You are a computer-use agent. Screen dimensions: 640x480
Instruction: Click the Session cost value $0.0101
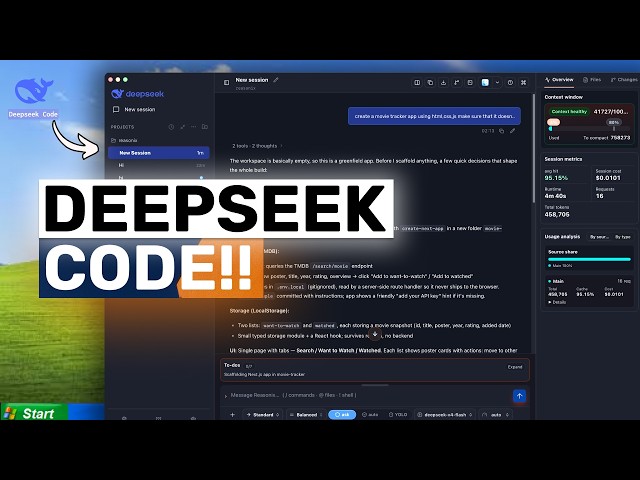coord(608,178)
